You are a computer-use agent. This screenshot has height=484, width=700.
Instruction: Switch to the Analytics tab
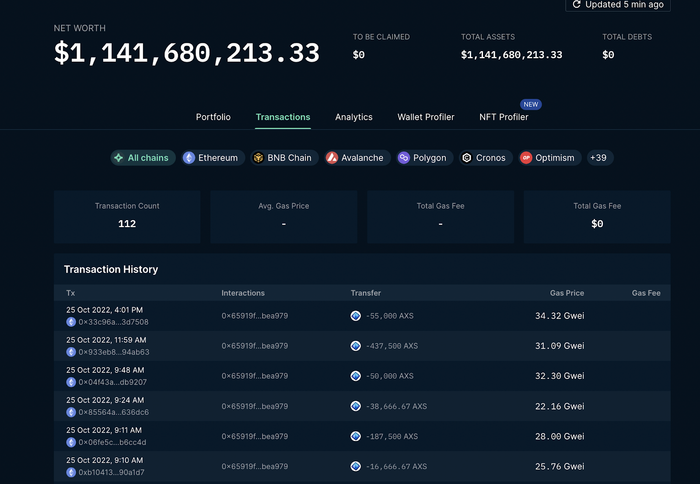coord(354,117)
